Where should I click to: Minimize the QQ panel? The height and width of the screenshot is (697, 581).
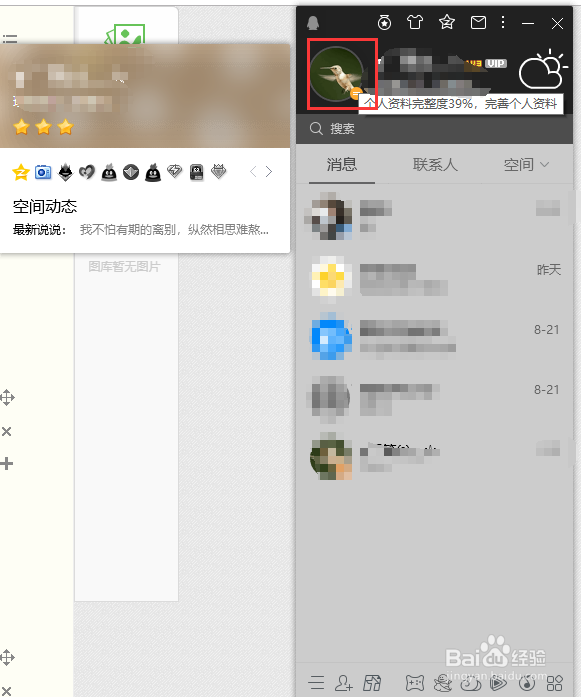[x=528, y=23]
